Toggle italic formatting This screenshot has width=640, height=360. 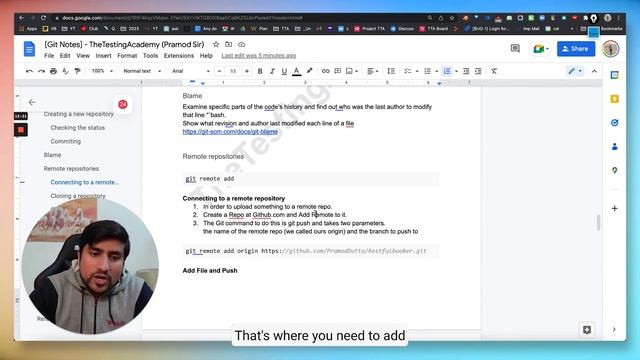coord(272,71)
